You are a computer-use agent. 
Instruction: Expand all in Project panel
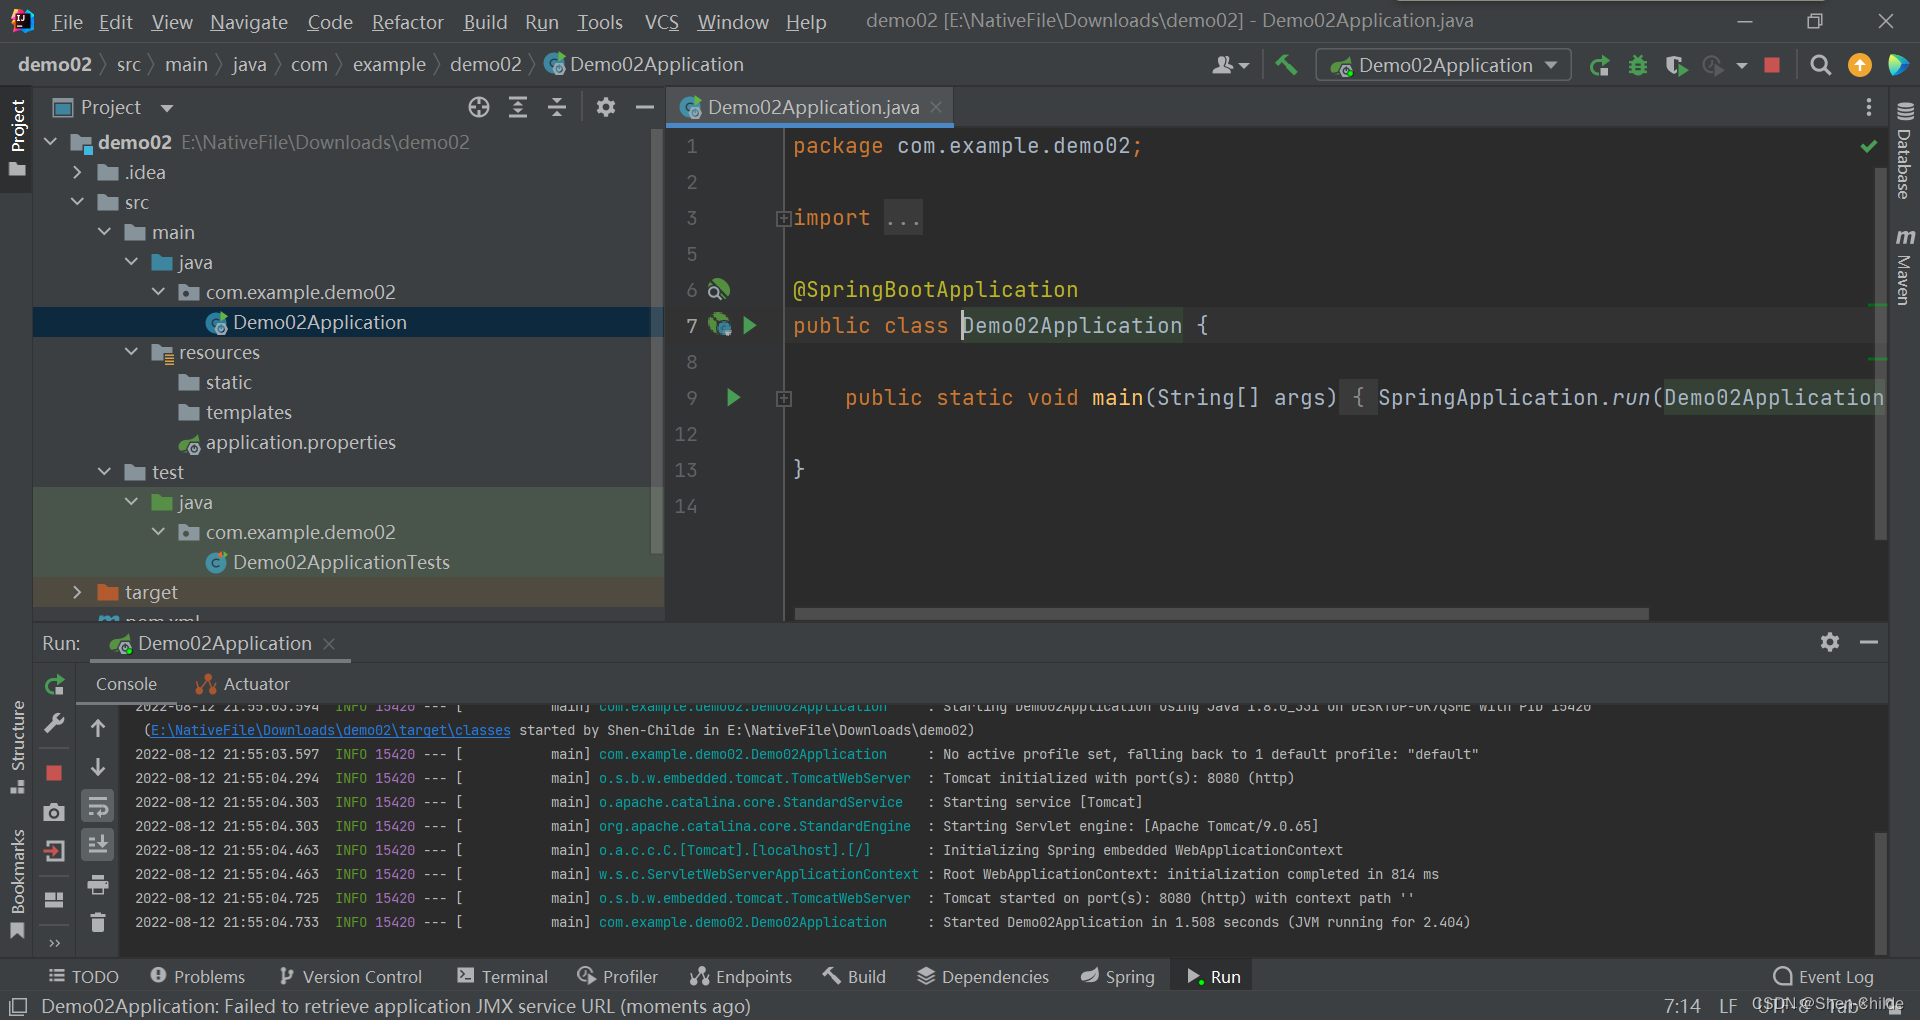(x=518, y=107)
